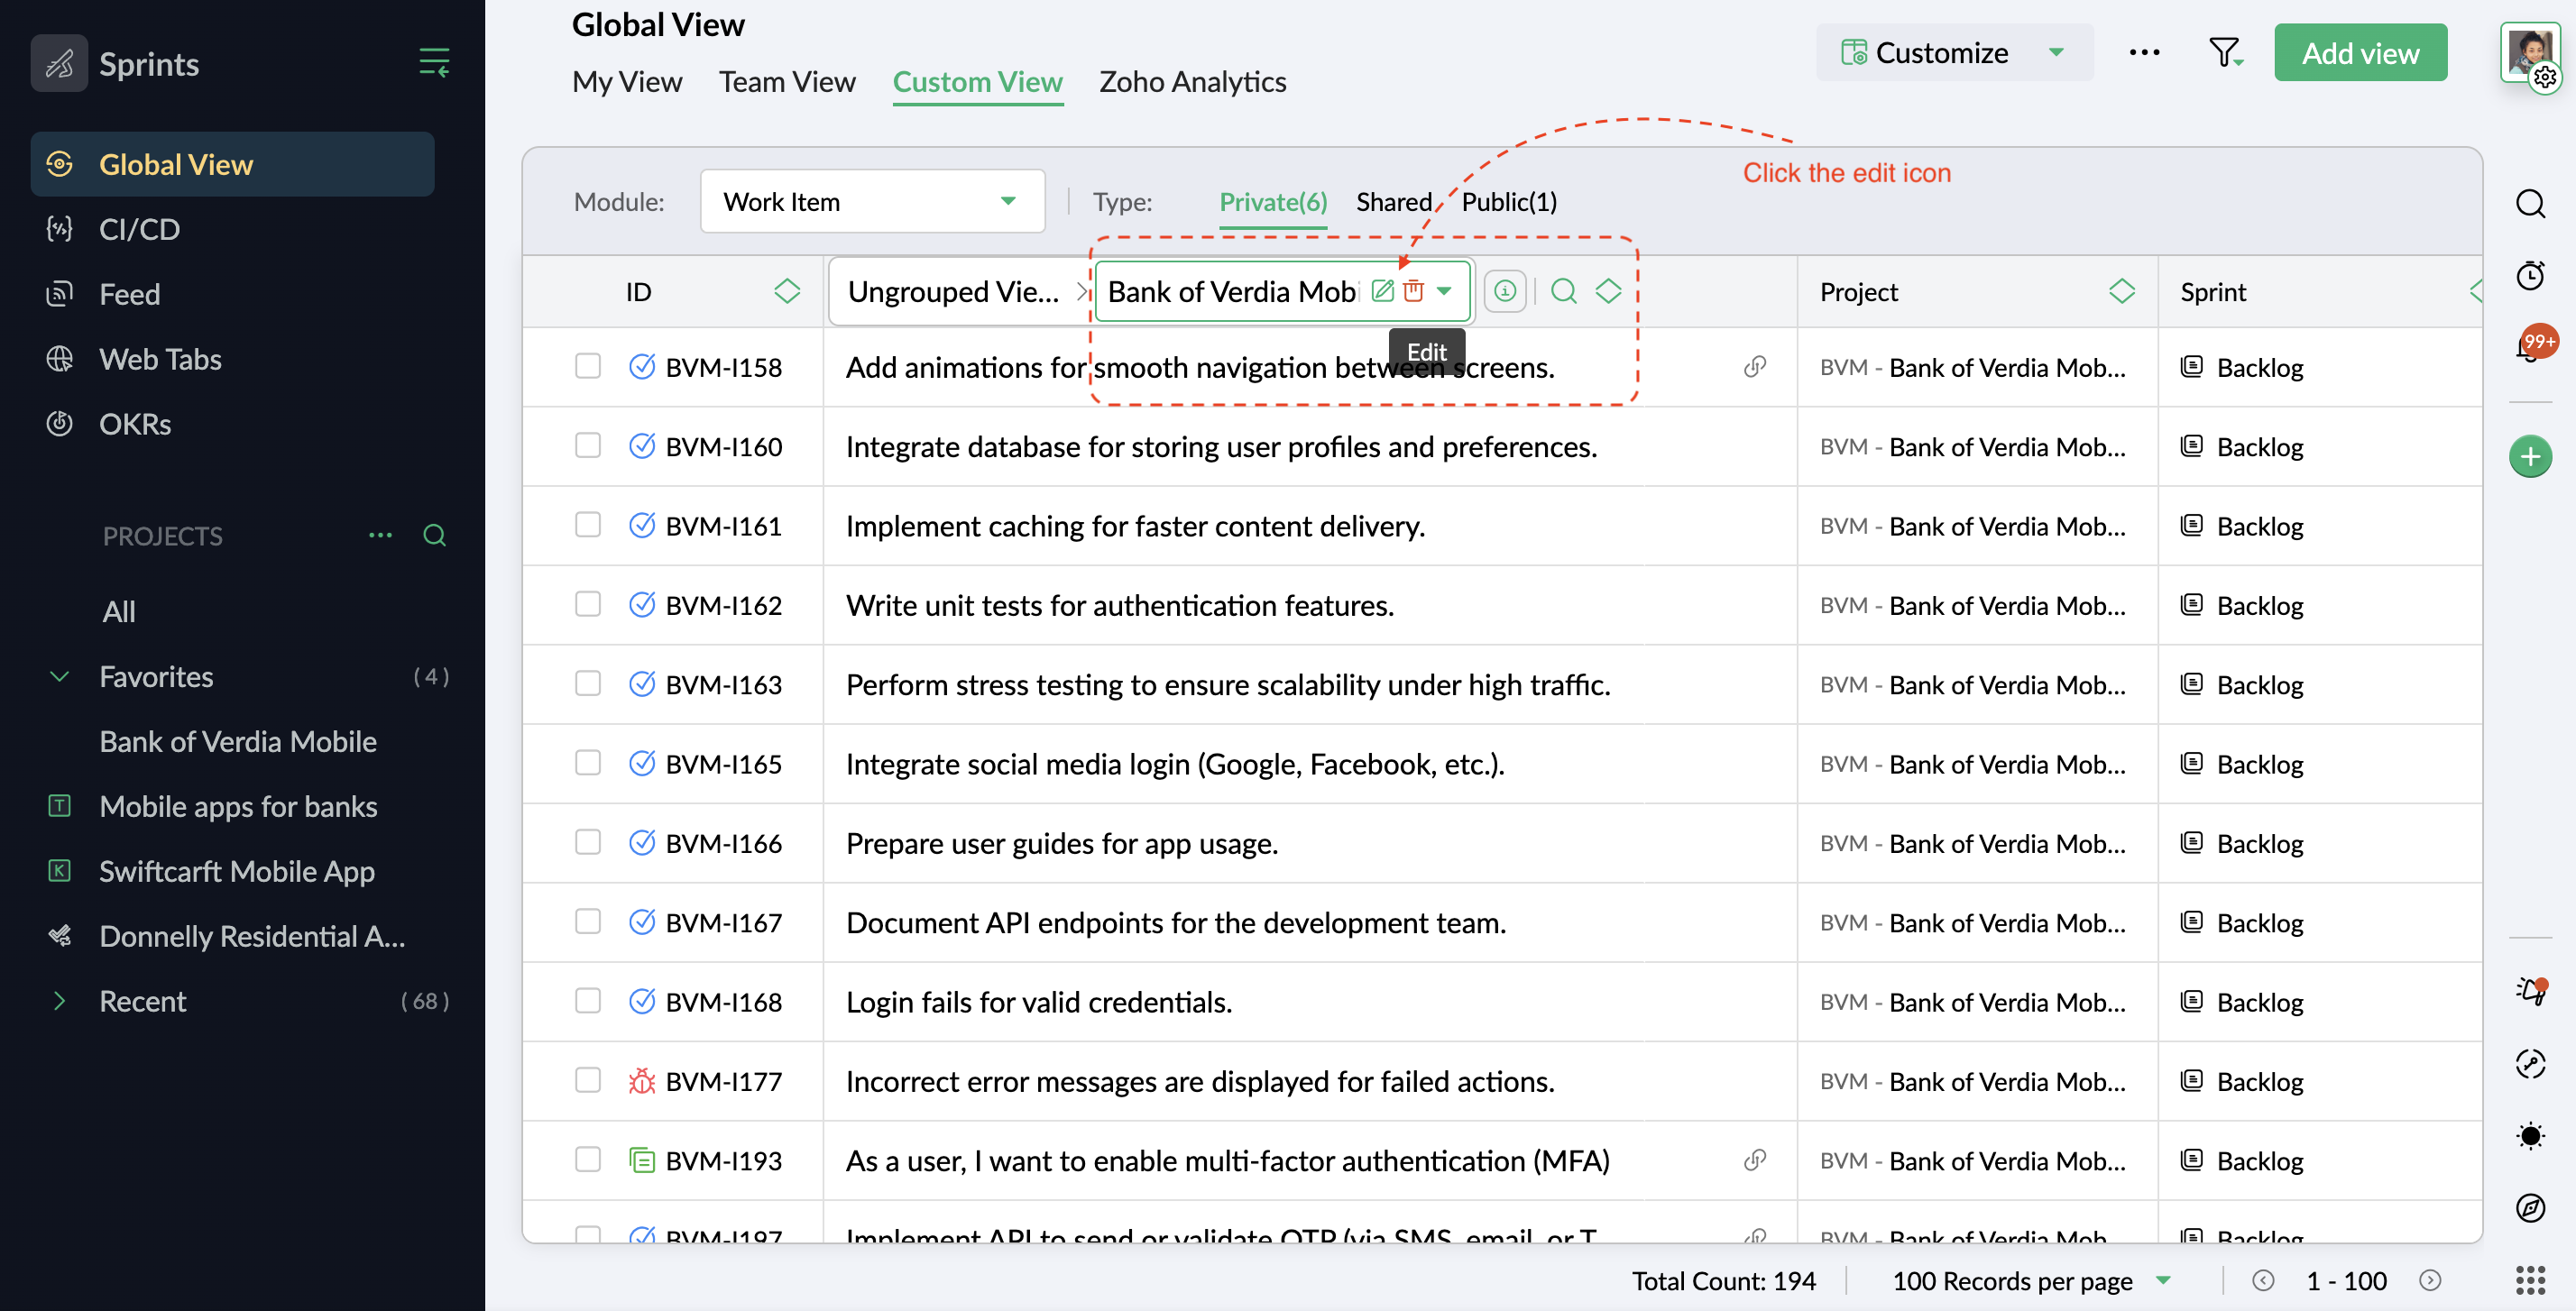Open the timer clock icon in the right rail
Image resolution: width=2576 pixels, height=1311 pixels.
(2530, 275)
